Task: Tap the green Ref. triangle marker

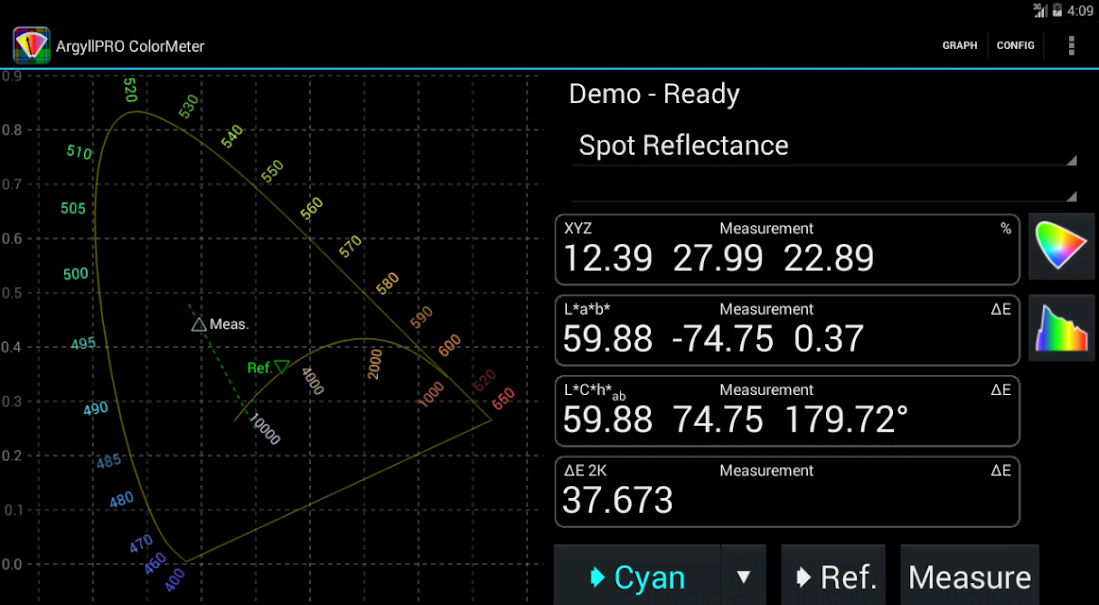Action: coord(282,367)
